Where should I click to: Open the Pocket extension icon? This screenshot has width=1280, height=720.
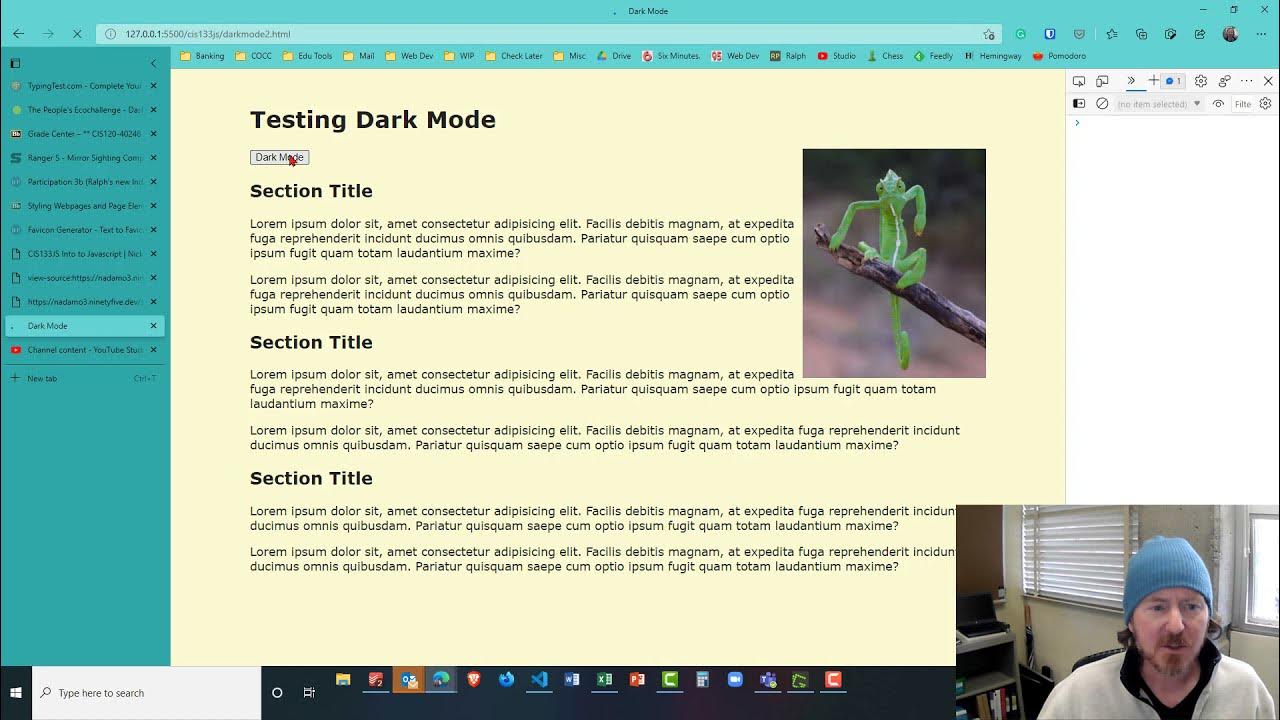point(1079,34)
